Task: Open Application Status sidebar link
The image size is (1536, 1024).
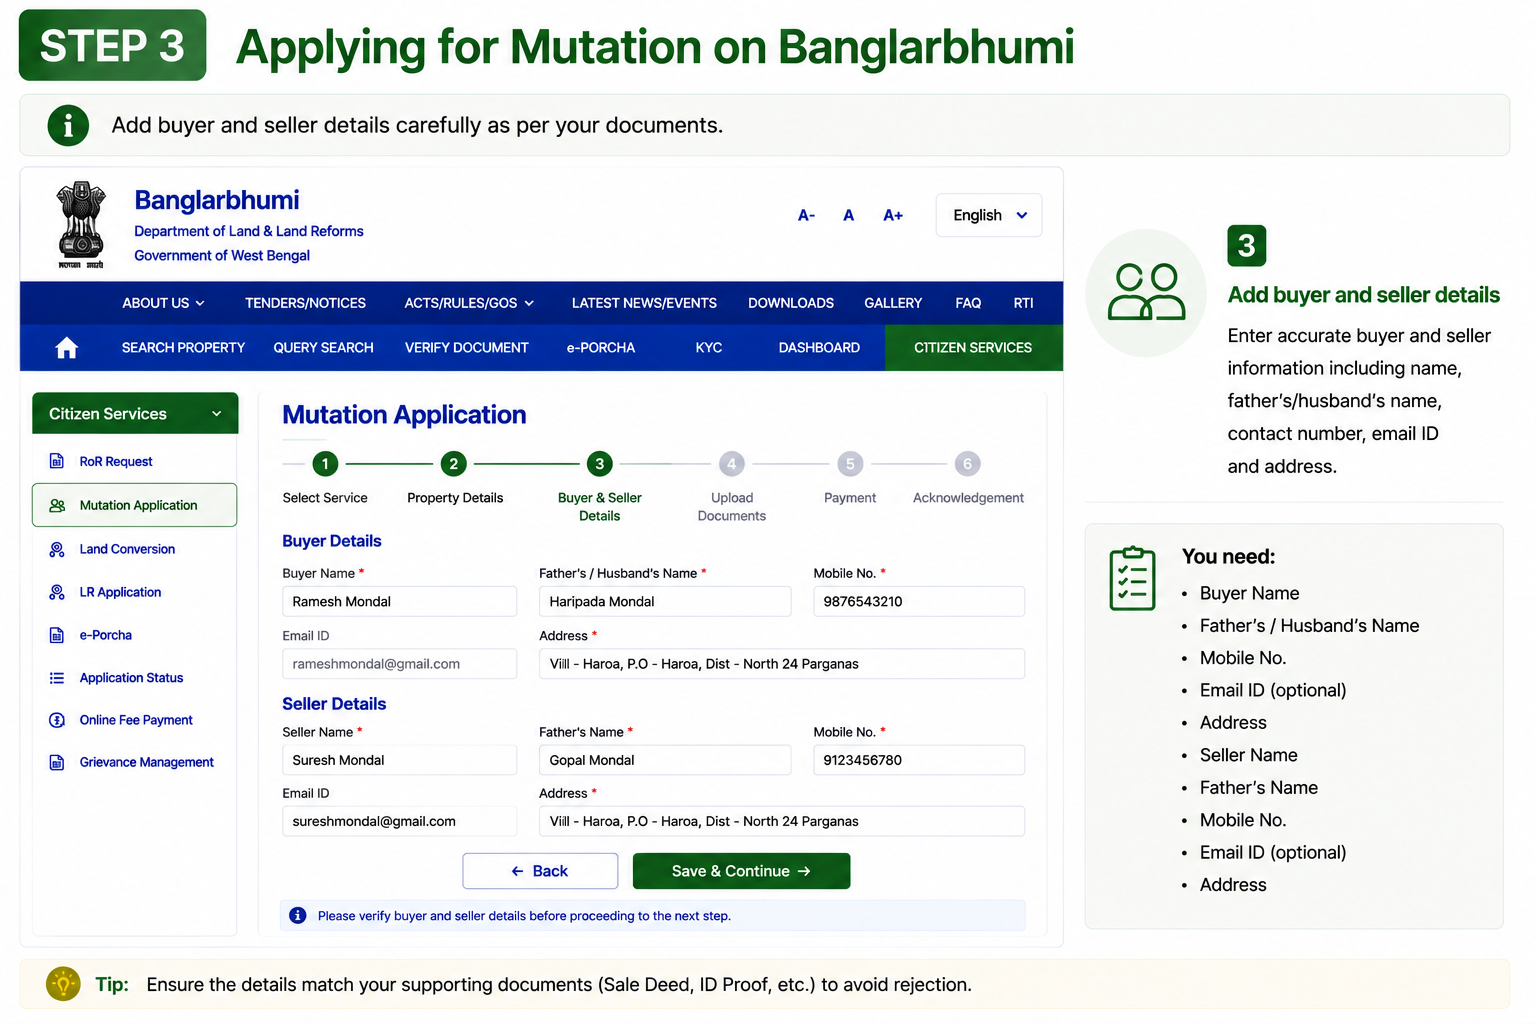Action: point(131,678)
